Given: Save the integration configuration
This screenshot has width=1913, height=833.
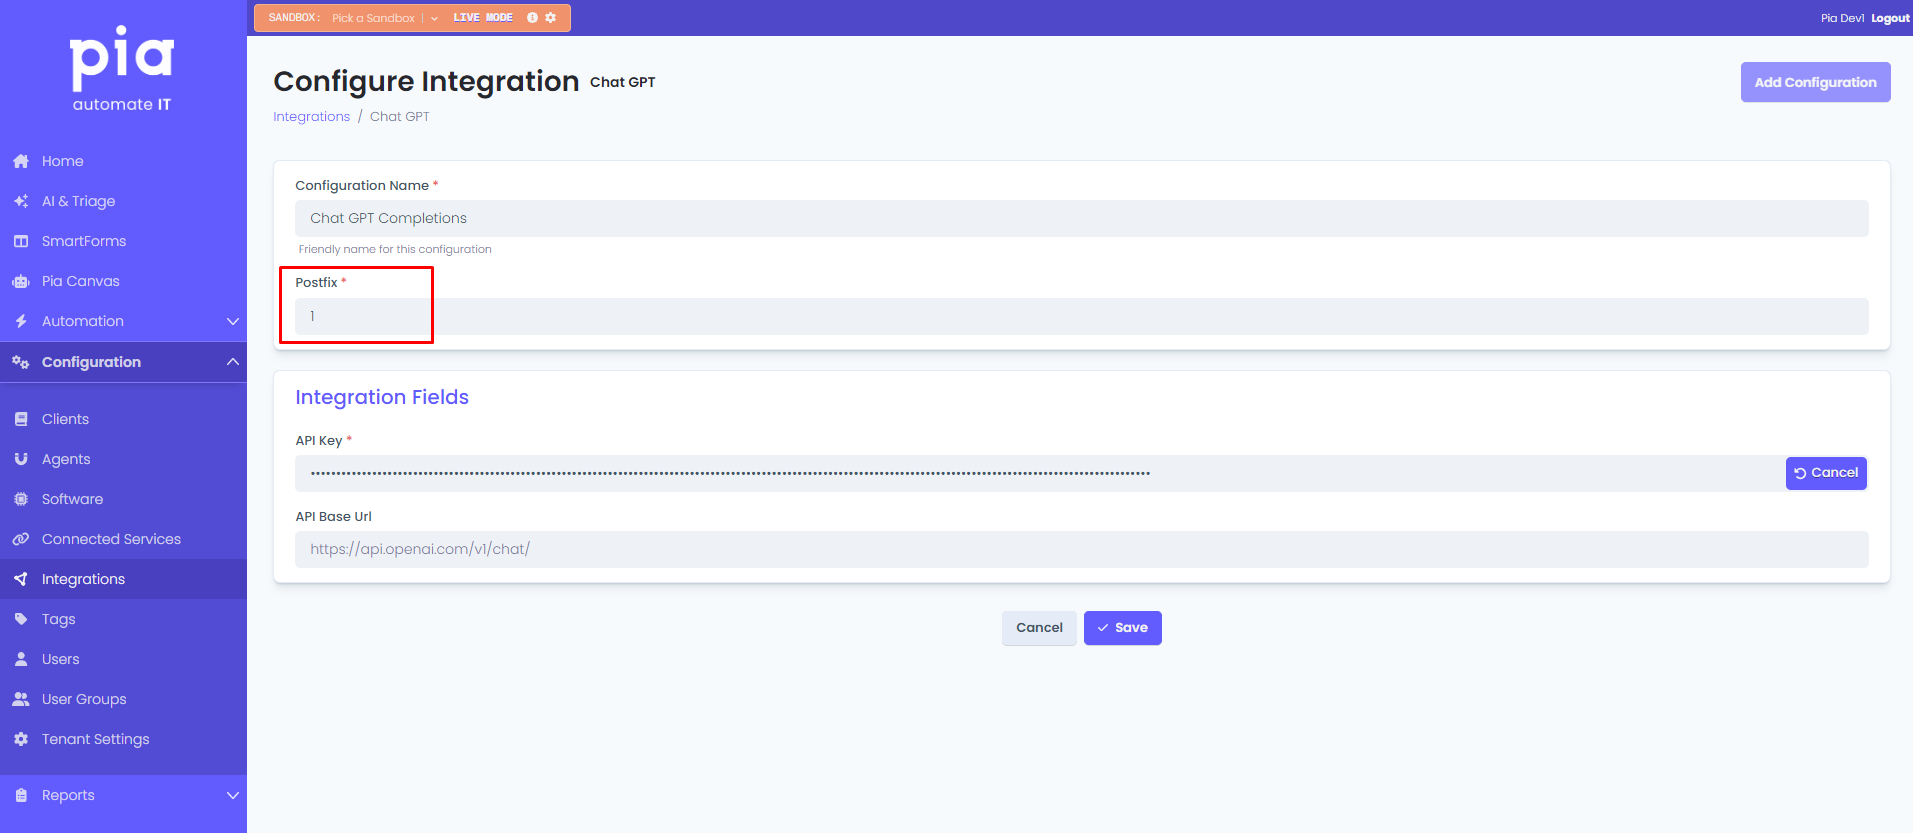Looking at the screenshot, I should coord(1122,628).
